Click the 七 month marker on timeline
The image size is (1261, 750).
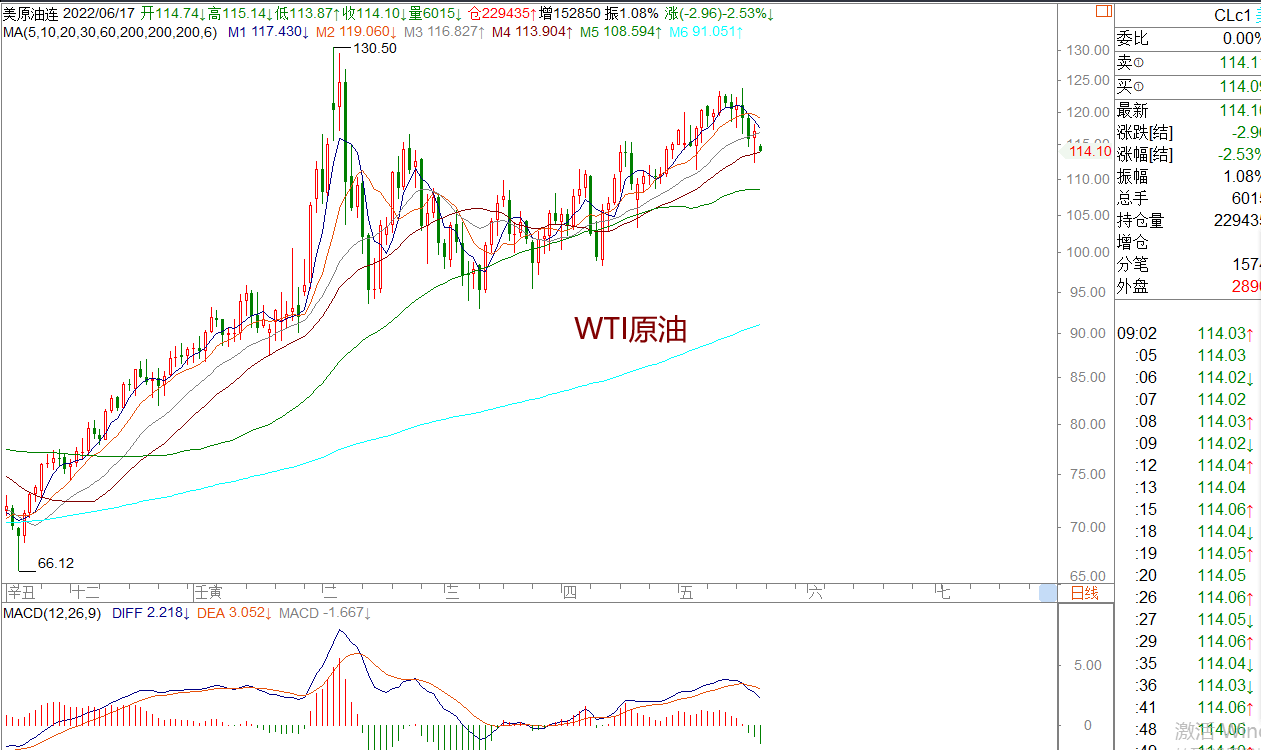tap(942, 592)
